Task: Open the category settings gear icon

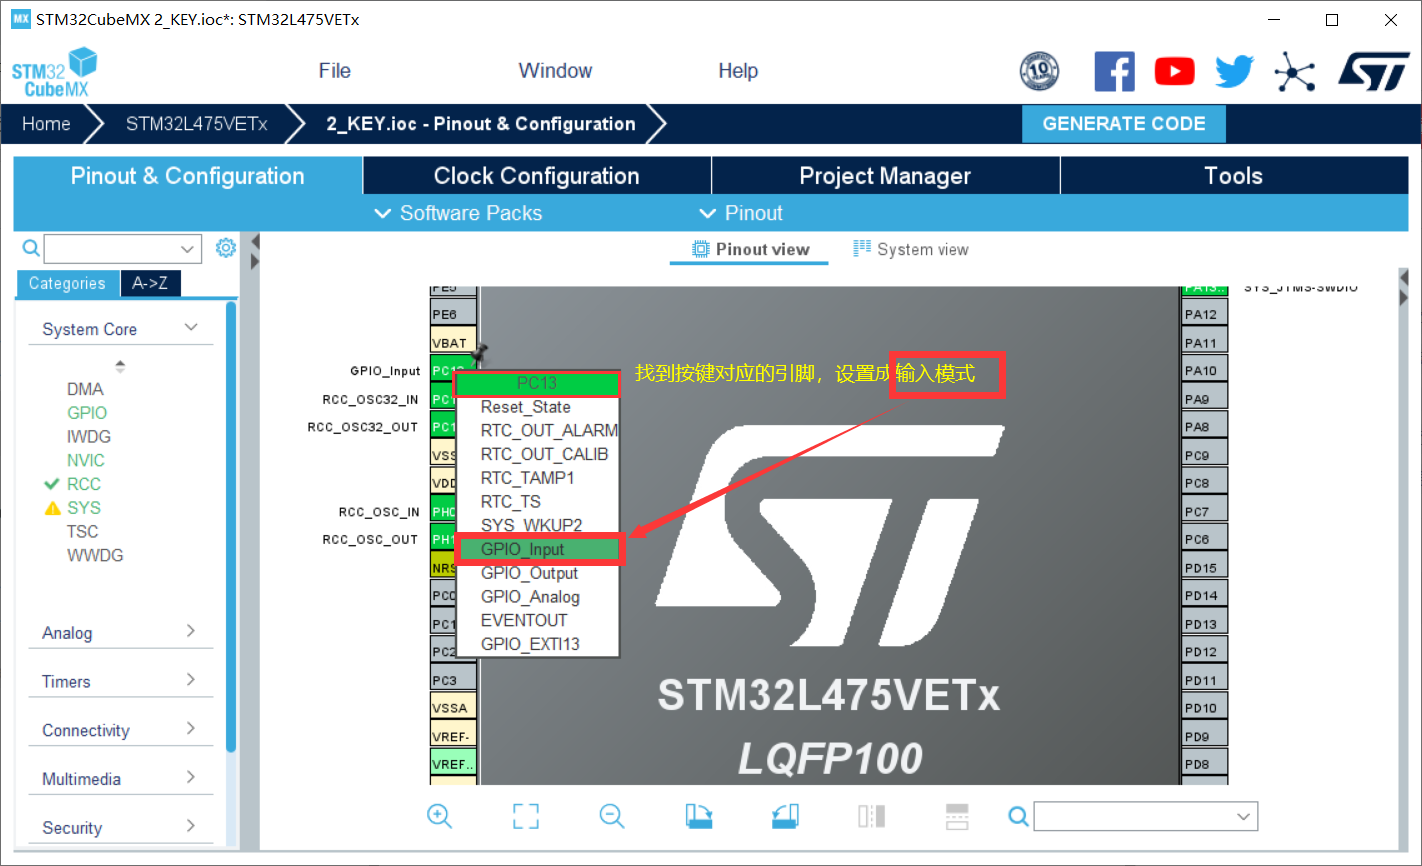Action: click(x=226, y=247)
